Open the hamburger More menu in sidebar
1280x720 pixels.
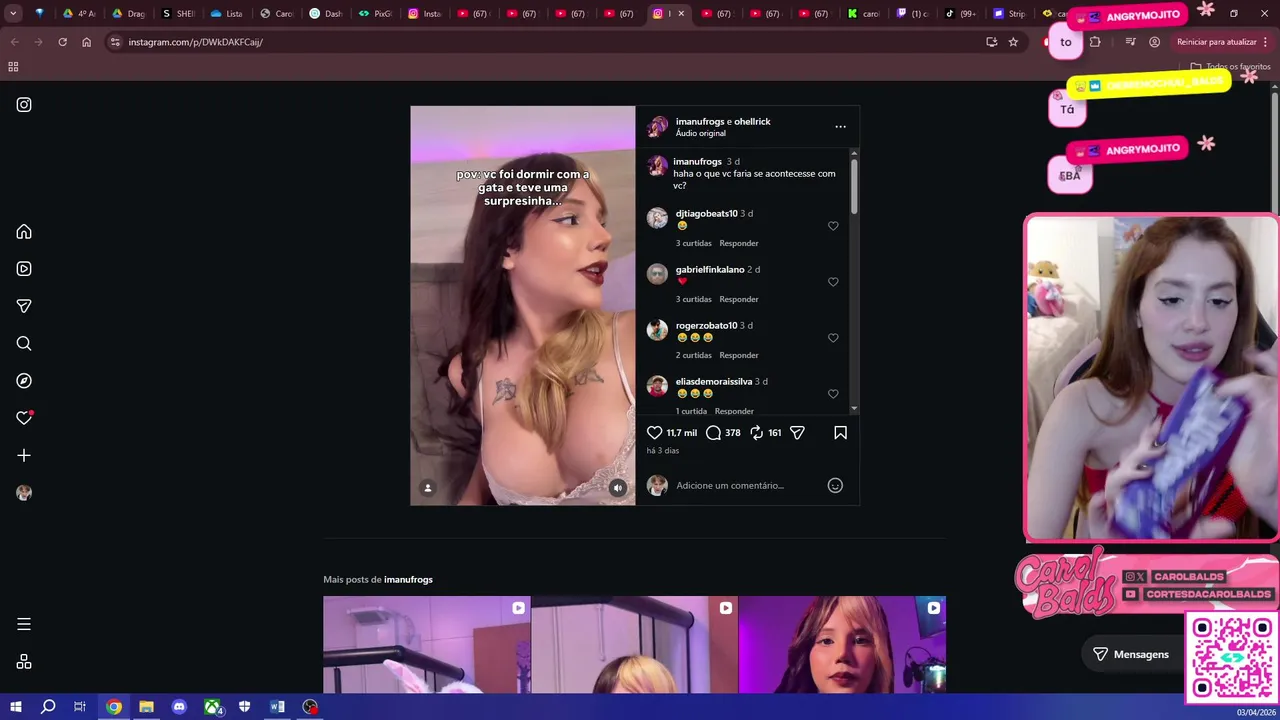click(x=24, y=624)
